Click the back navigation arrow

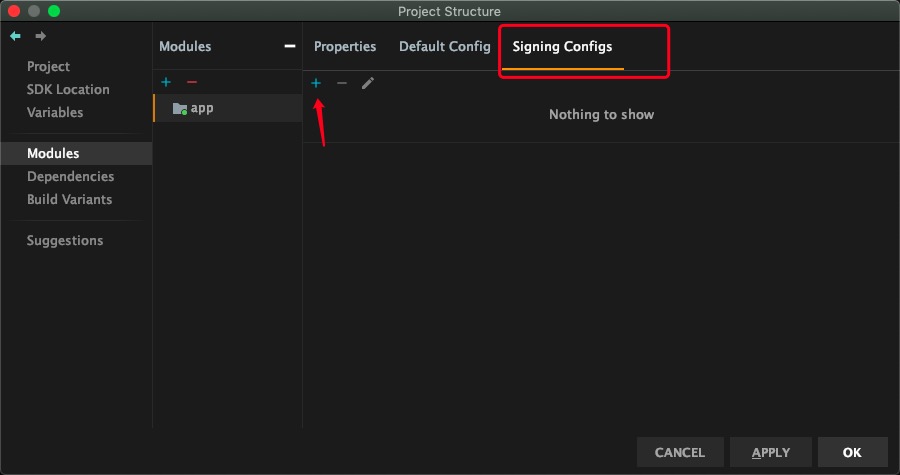pyautogui.click(x=15, y=36)
